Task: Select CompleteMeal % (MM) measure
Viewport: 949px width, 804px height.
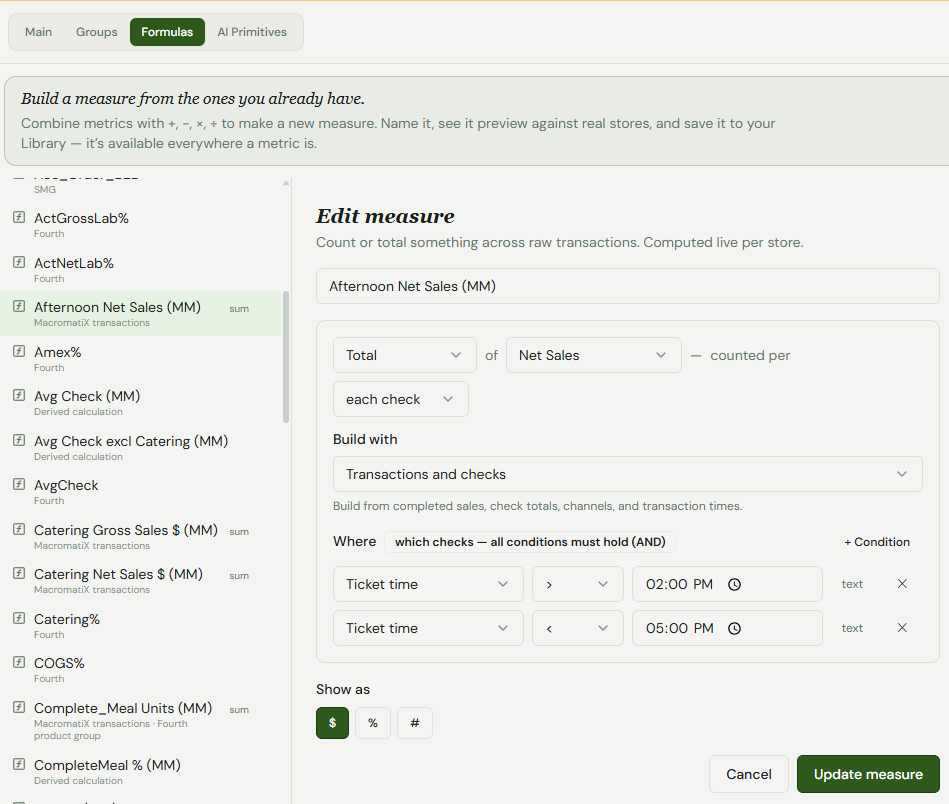Action: tap(141, 772)
